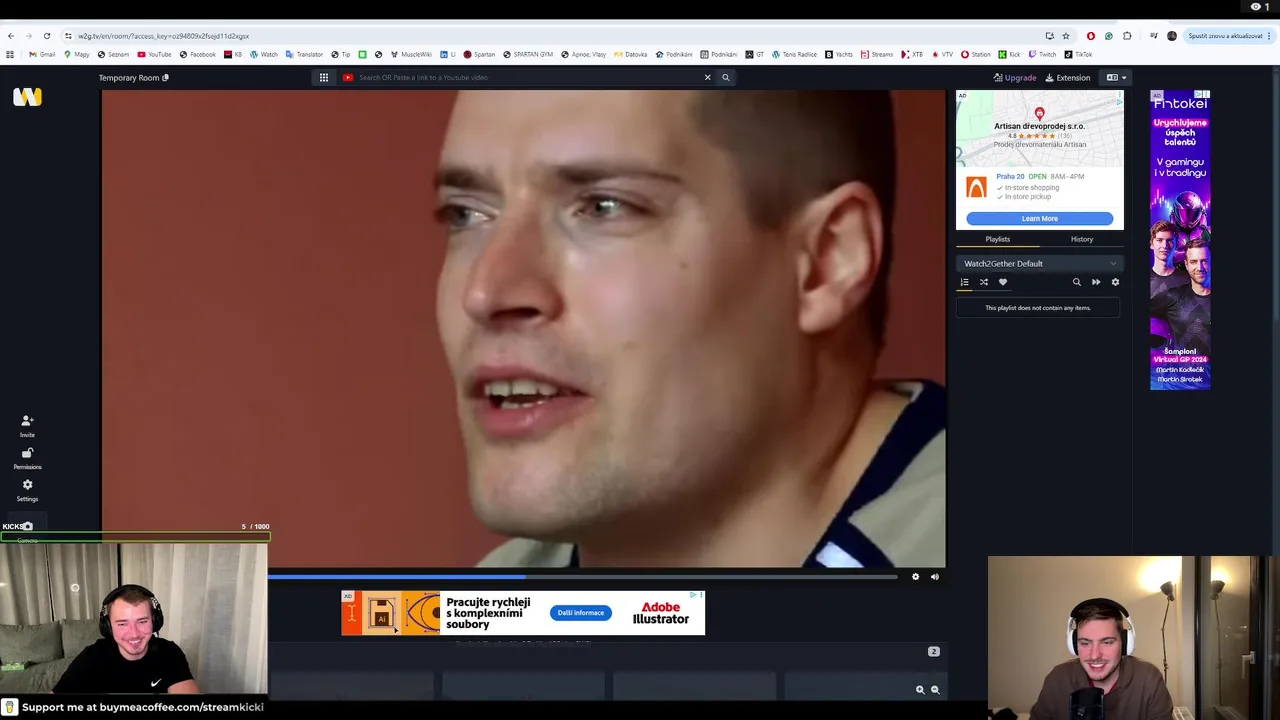
Task: Switch to the History tab
Action: point(1081,239)
